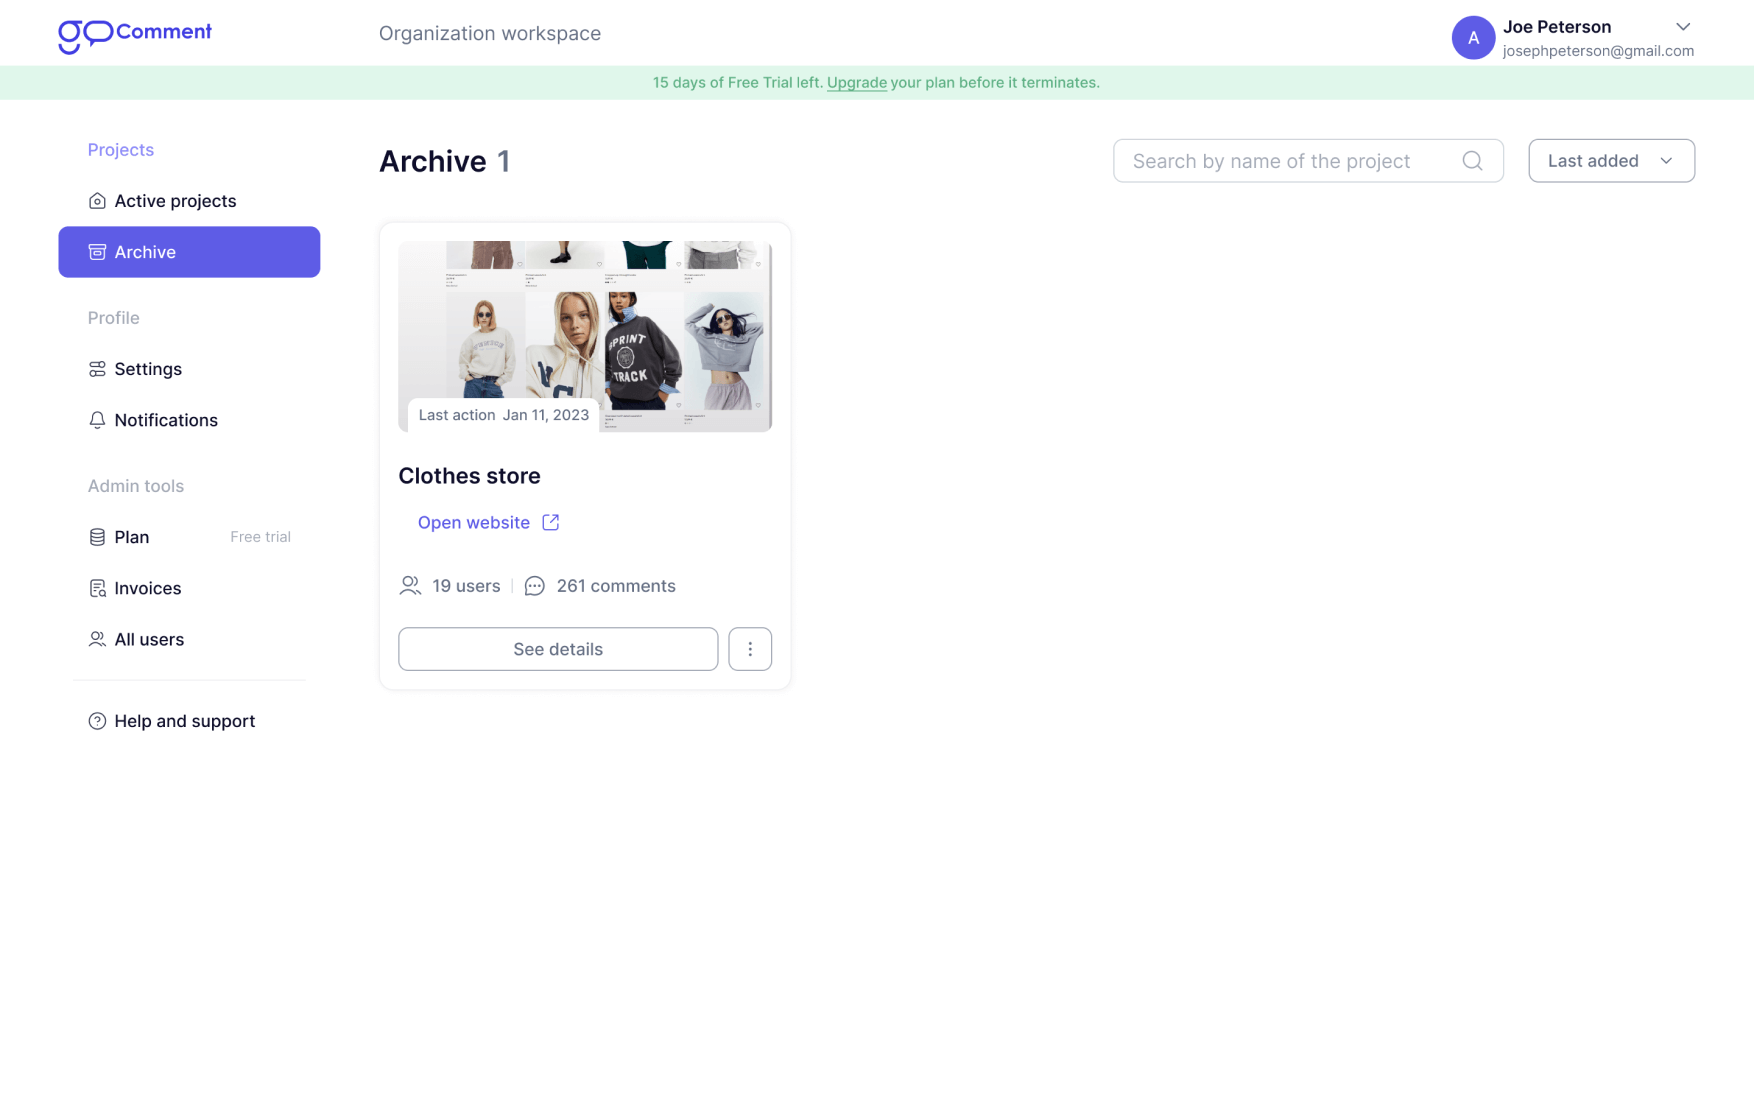Expand the Joe Peterson account dropdown
Screen dimensions: 1754x1096
[x=1683, y=27]
